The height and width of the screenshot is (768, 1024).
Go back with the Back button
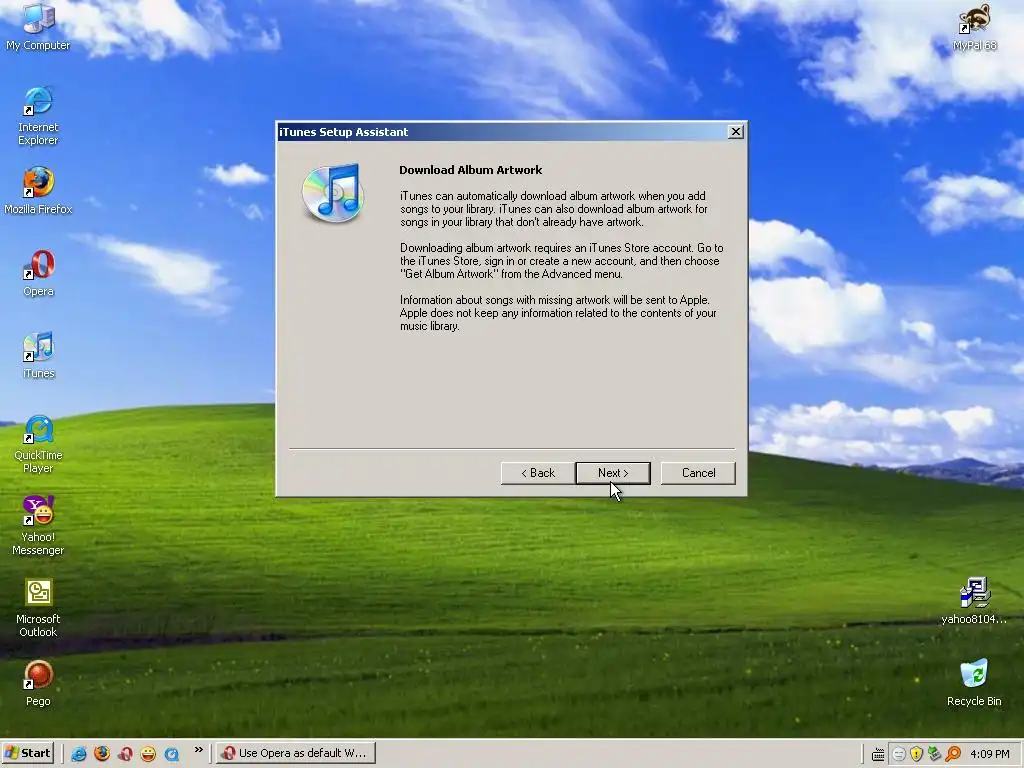pyautogui.click(x=537, y=473)
